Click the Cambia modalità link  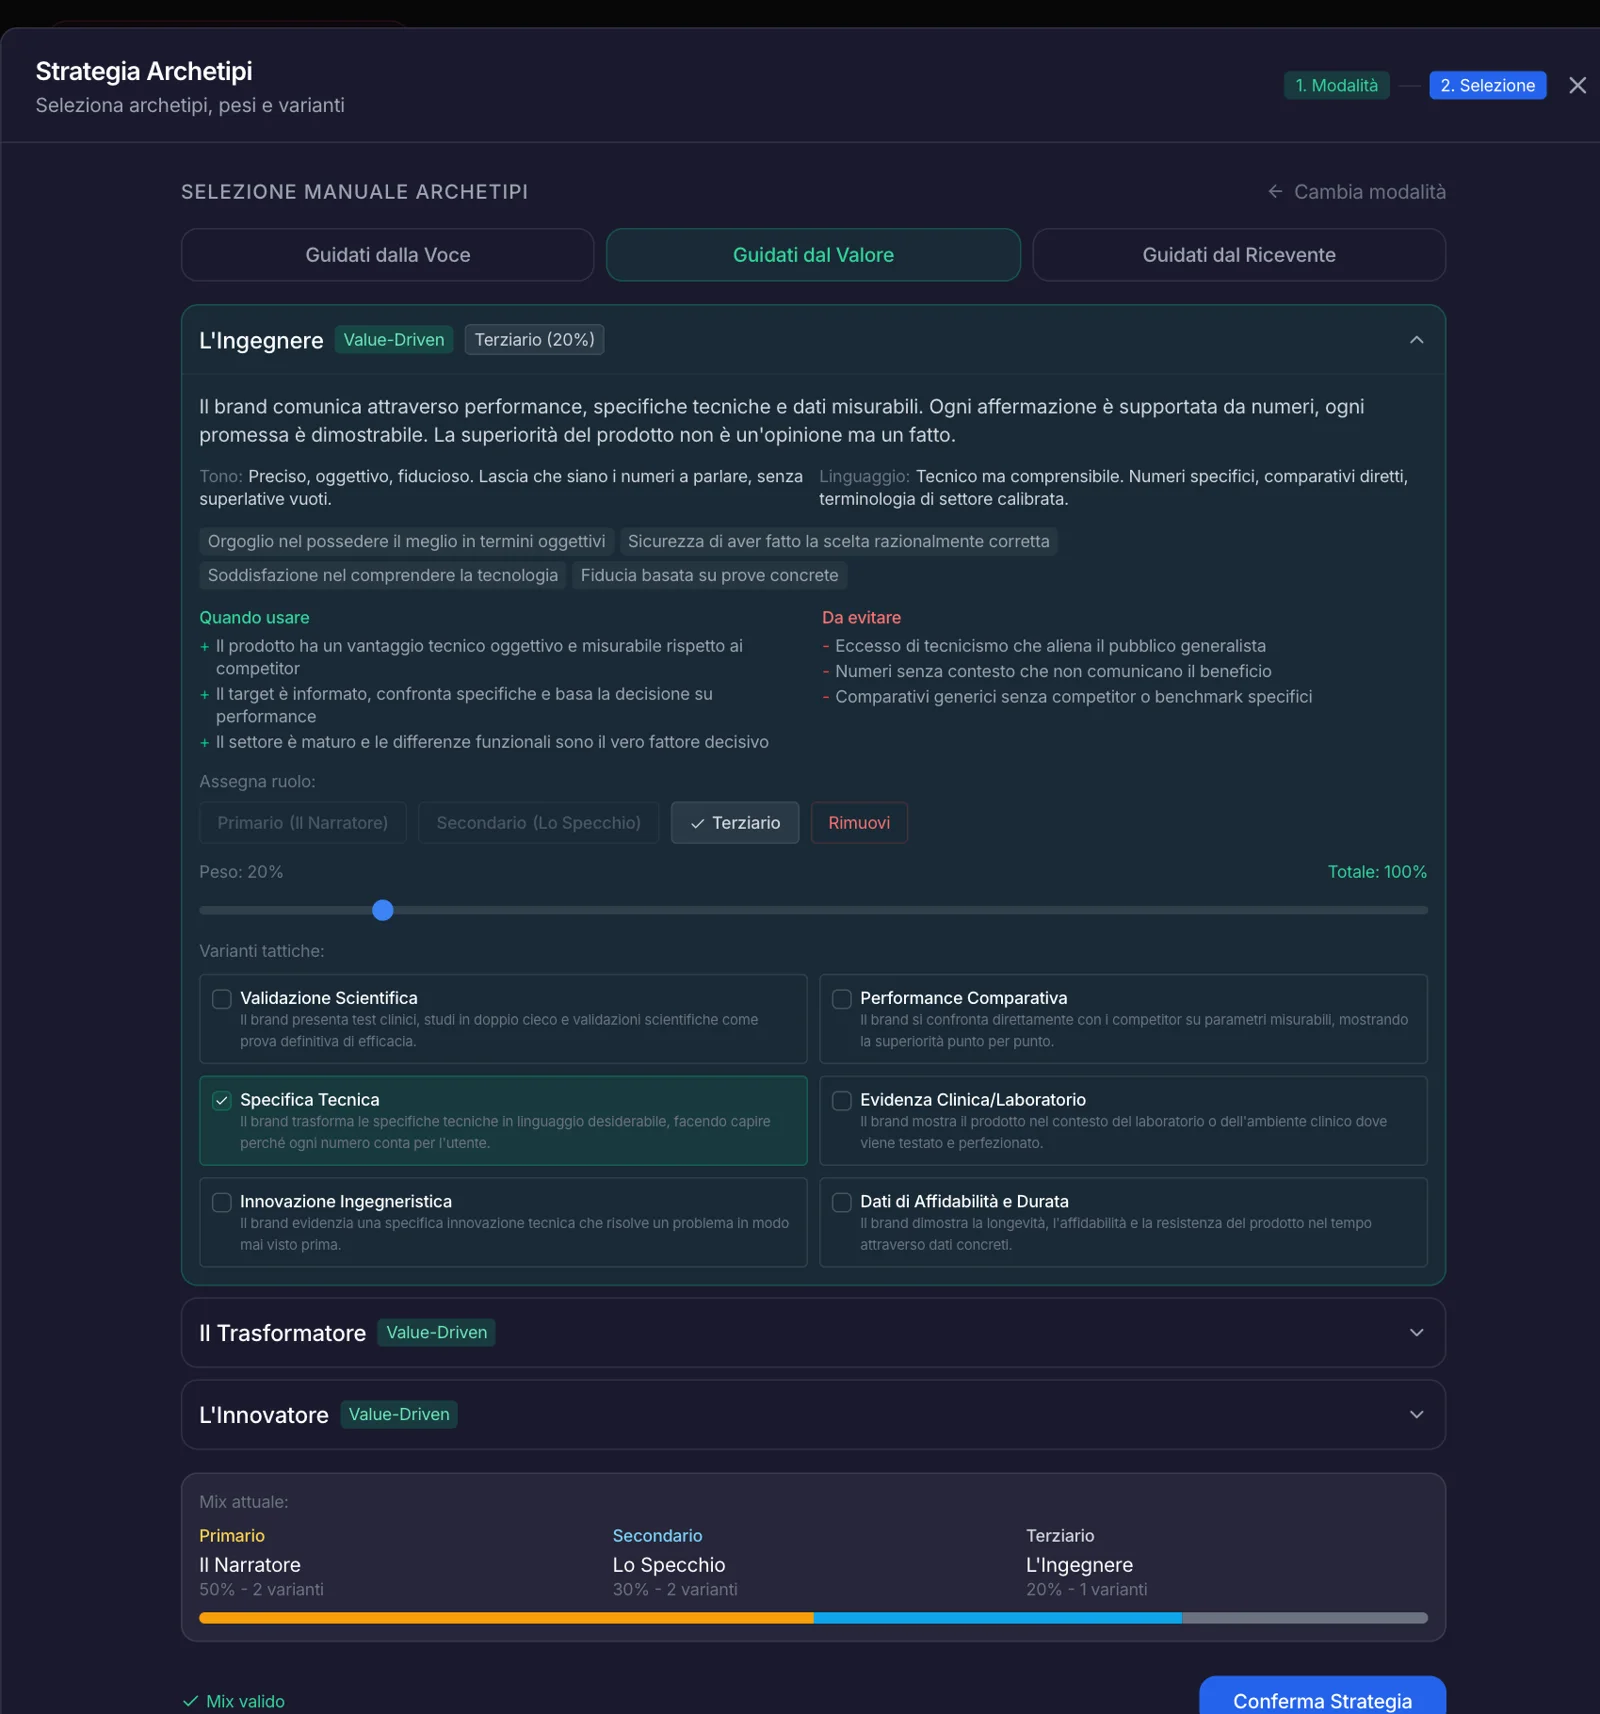point(1356,191)
